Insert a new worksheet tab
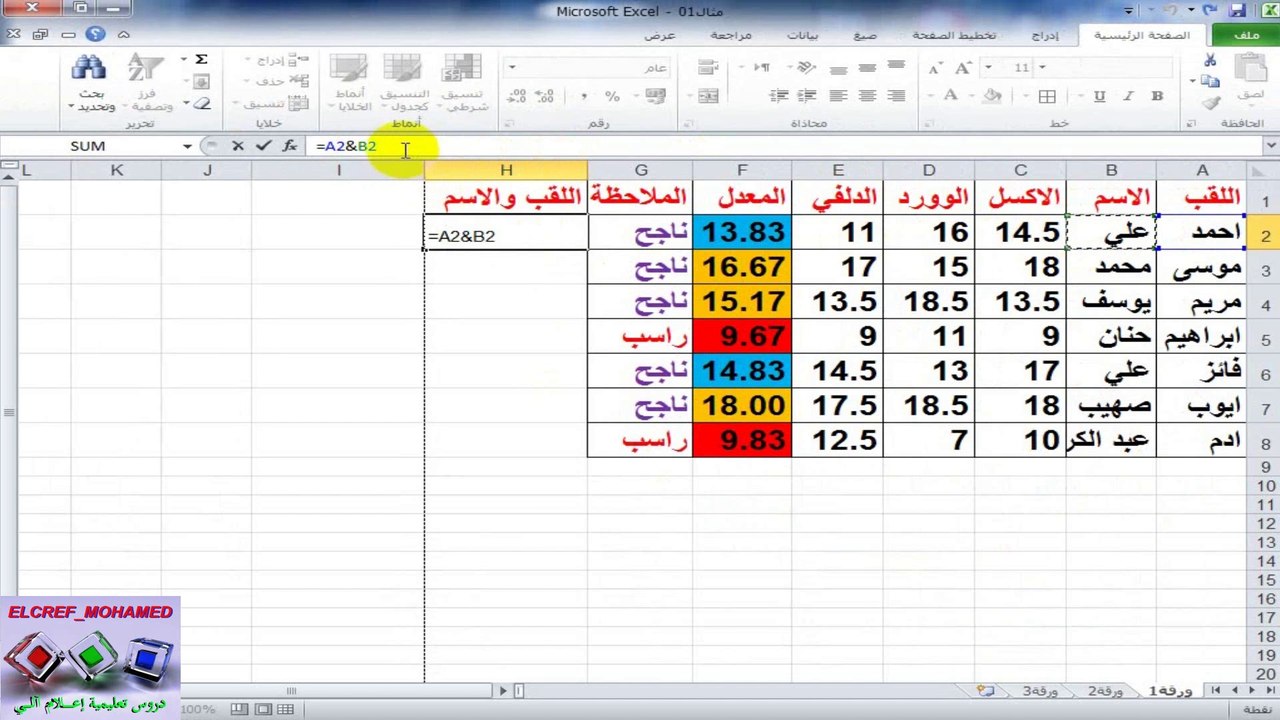Viewport: 1280px width, 720px height. (987, 690)
